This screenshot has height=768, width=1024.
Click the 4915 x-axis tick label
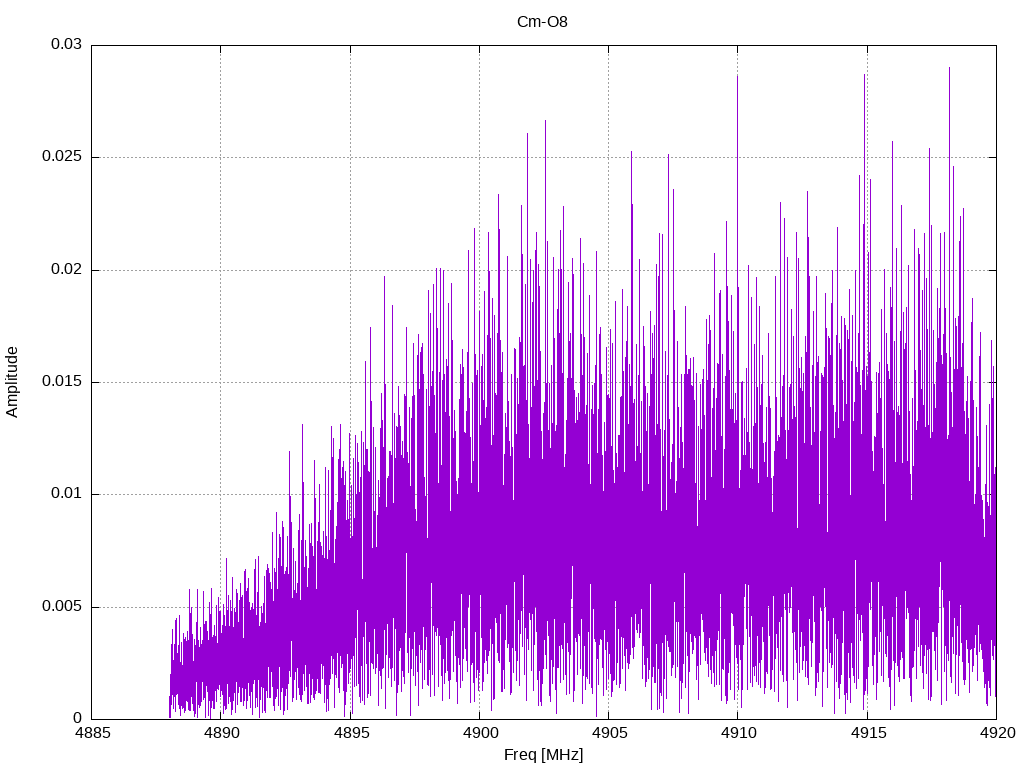(x=868, y=733)
